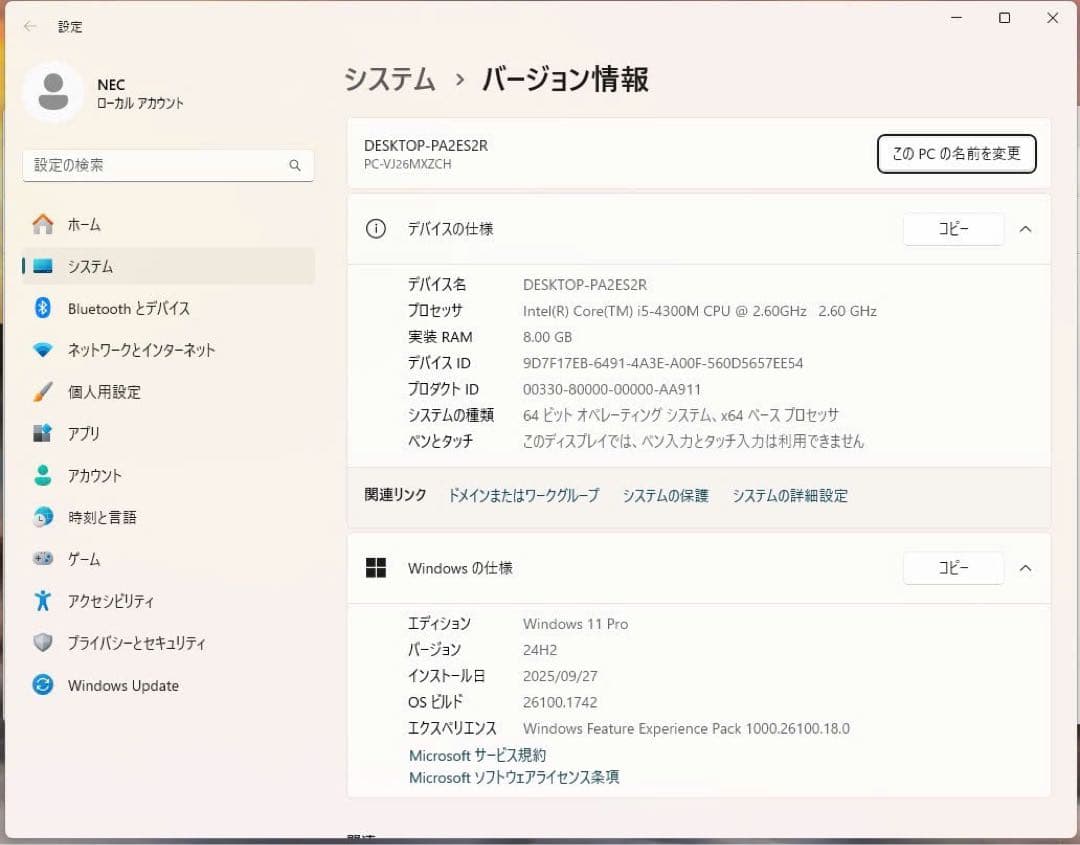Open ゲーム settings page
This screenshot has width=1080, height=845.
168,559
